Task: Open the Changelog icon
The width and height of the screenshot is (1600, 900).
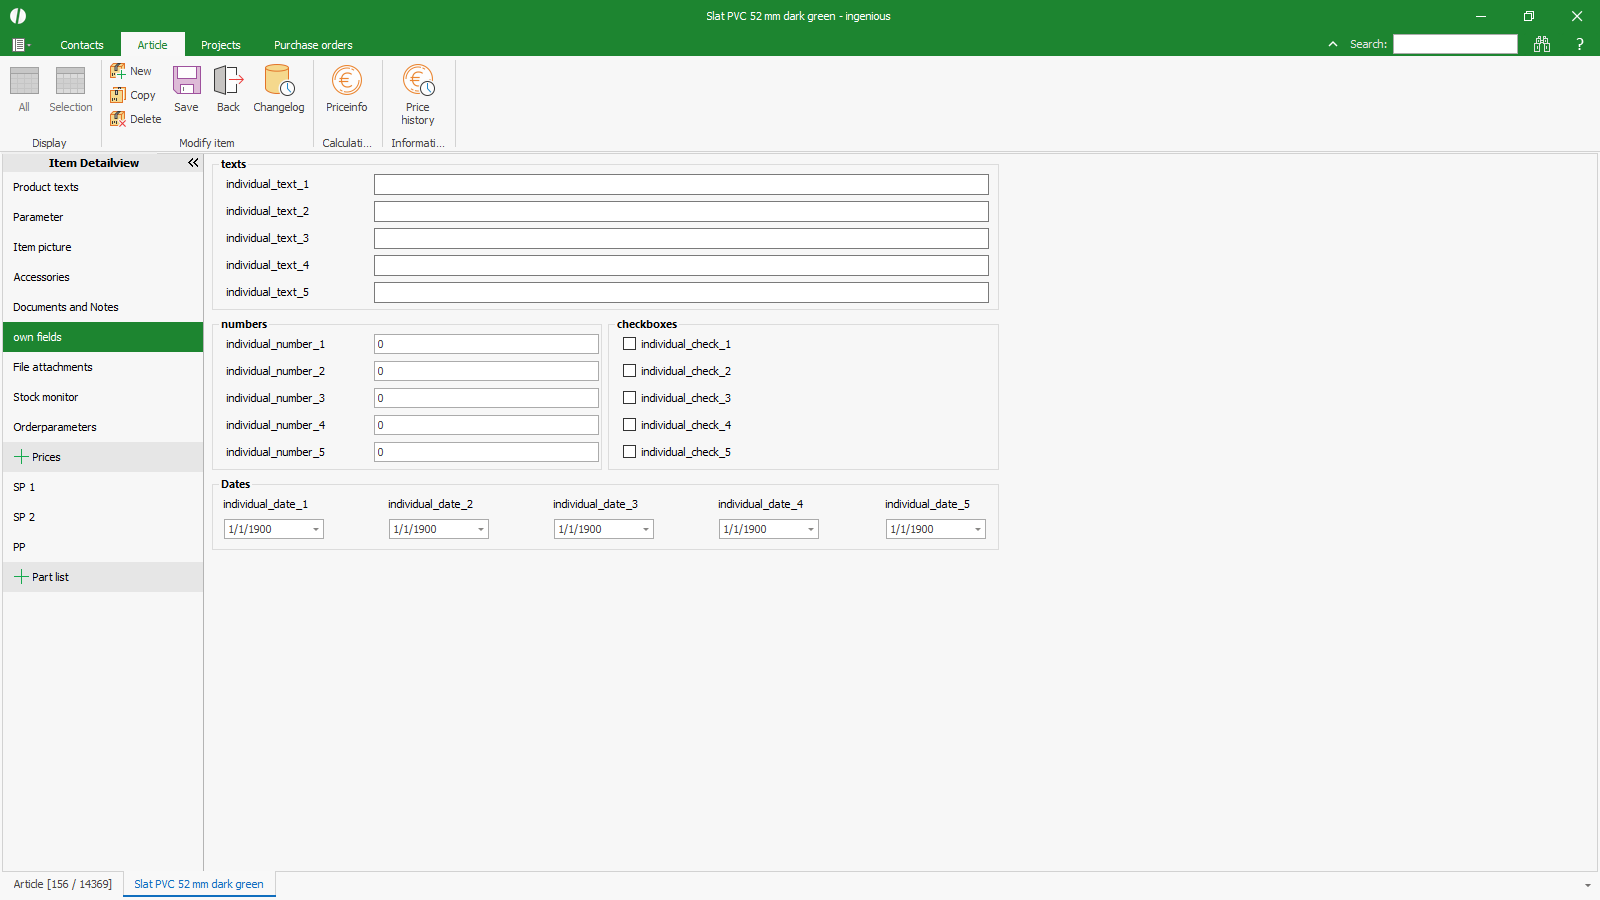Action: (x=278, y=81)
